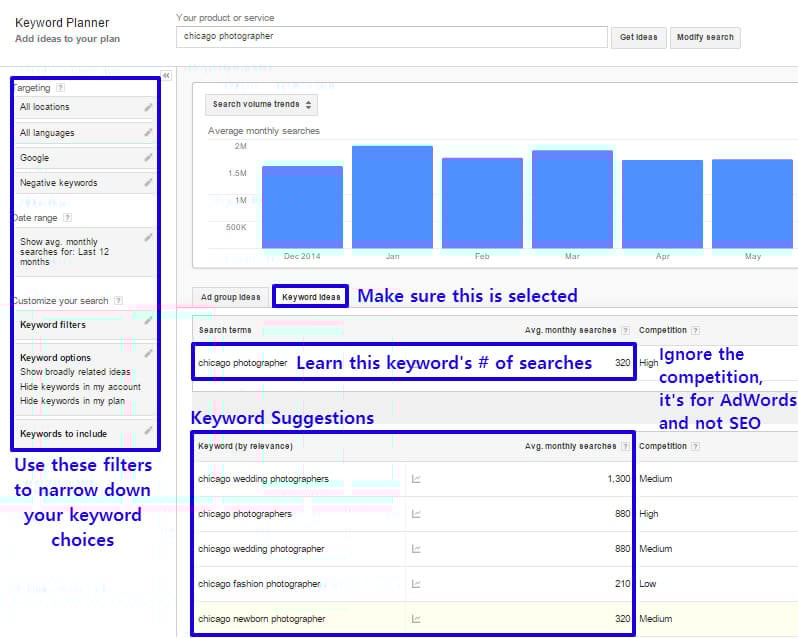Edit Keyword options via pencil icon
This screenshot has width=798, height=638.
pos(148,353)
